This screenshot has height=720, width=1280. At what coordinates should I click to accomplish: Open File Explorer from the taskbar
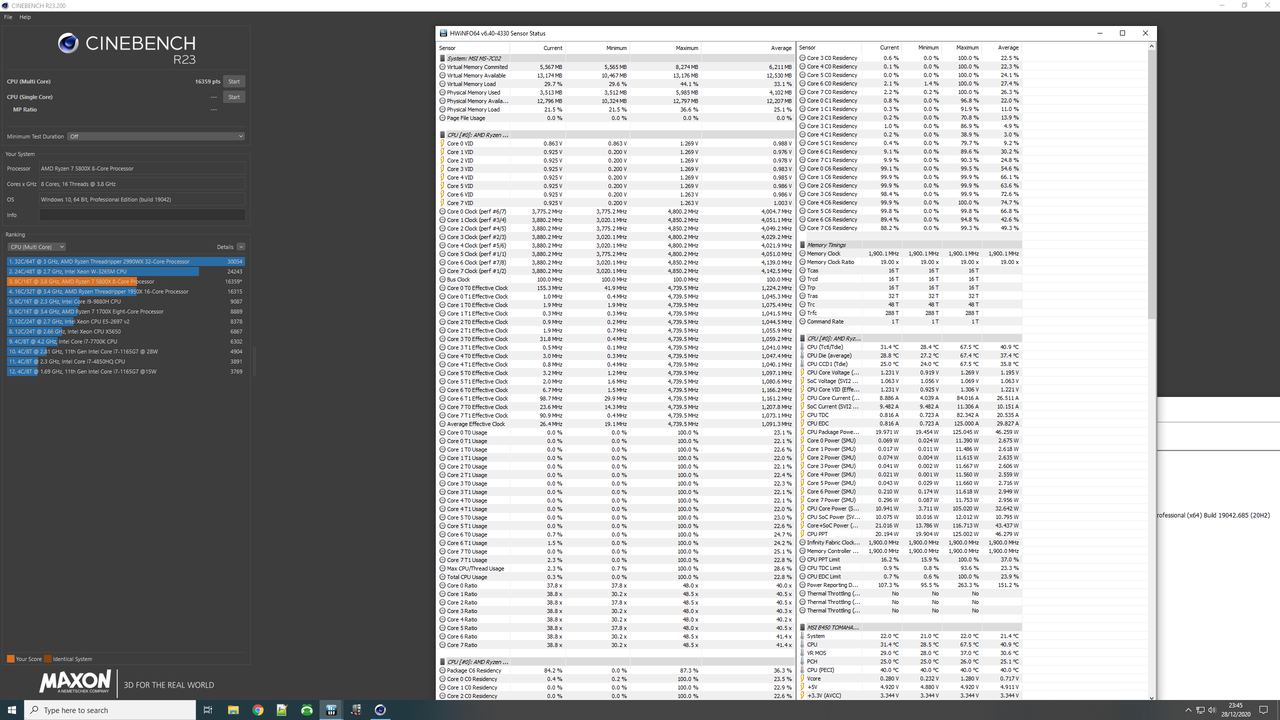[233, 710]
